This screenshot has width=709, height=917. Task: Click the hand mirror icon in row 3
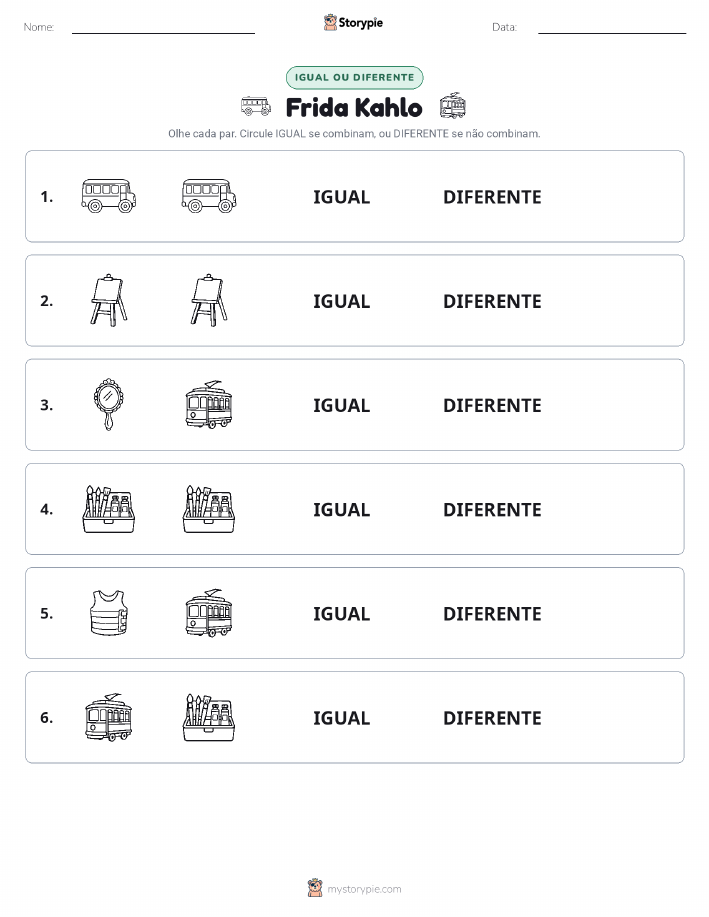click(x=109, y=404)
